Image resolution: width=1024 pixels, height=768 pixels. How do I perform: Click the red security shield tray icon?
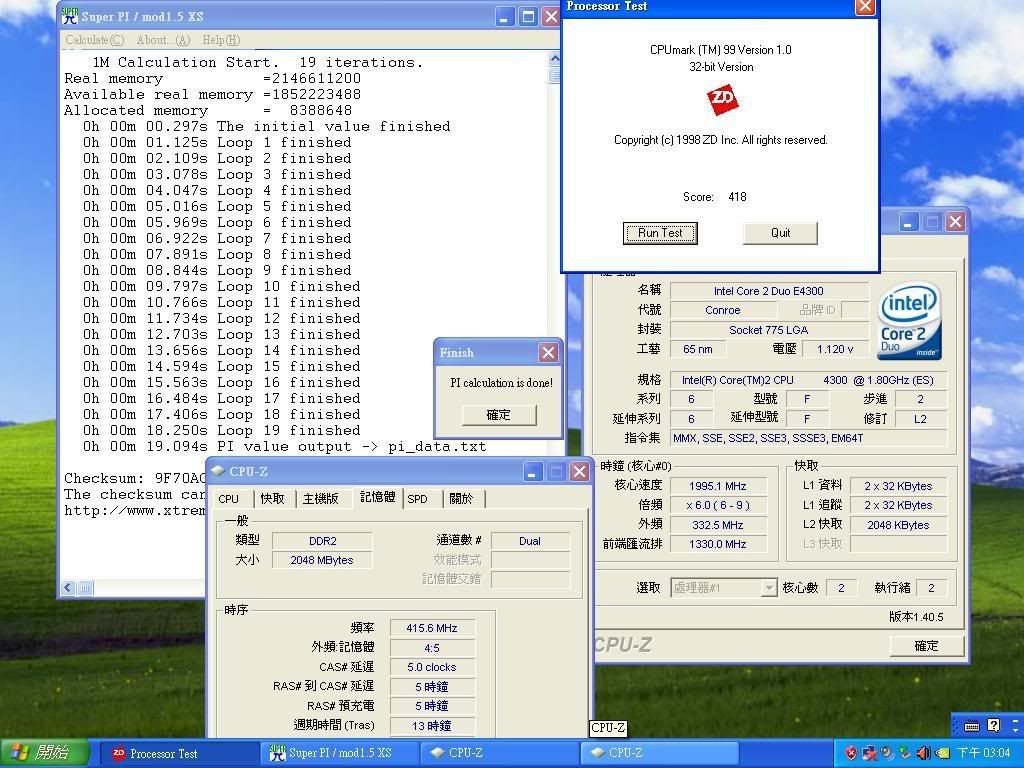851,753
